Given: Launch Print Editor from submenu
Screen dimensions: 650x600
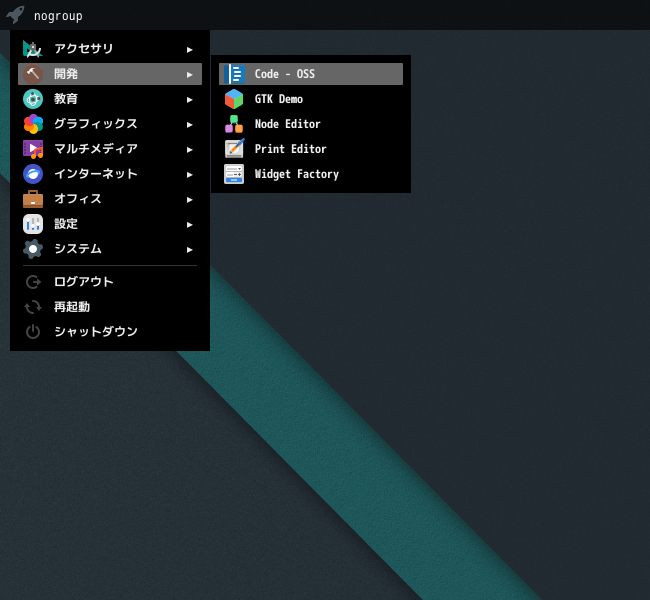Looking at the screenshot, I should [311, 149].
